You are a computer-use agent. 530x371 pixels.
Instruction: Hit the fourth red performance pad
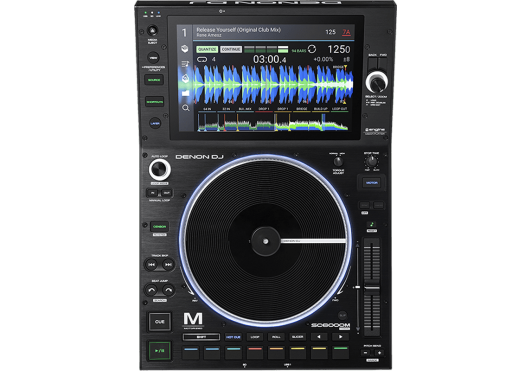click(255, 352)
